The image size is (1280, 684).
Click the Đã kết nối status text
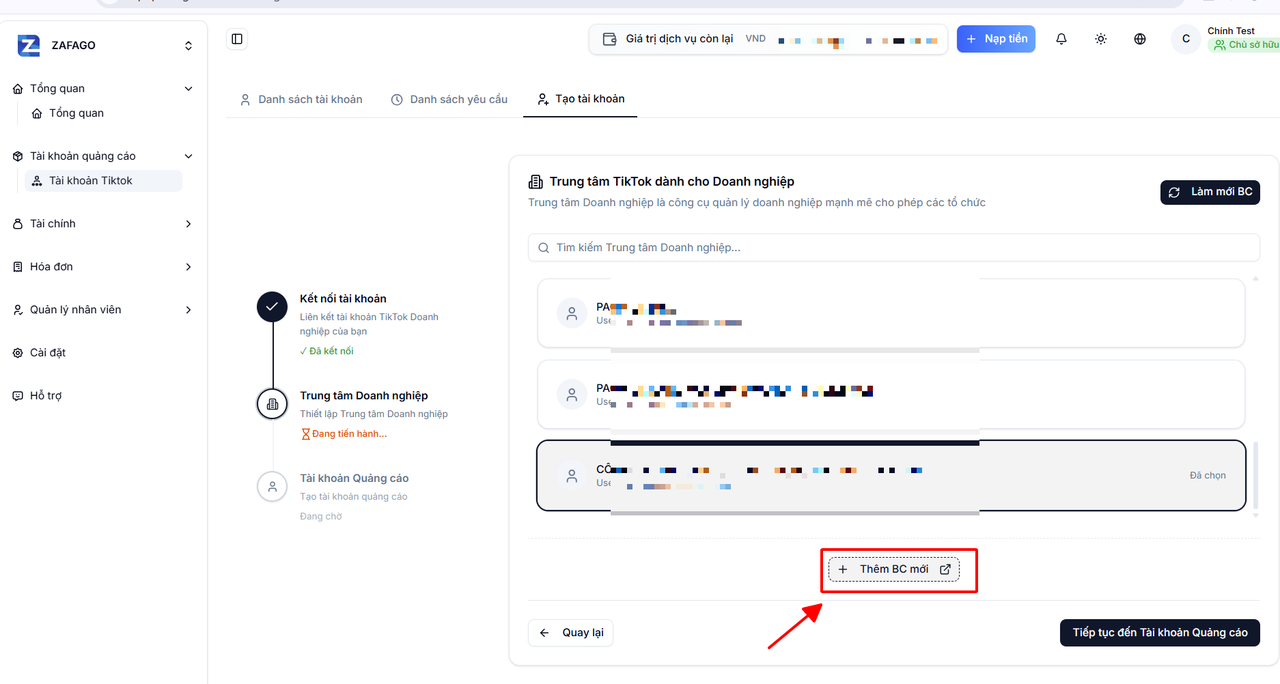[326, 351]
